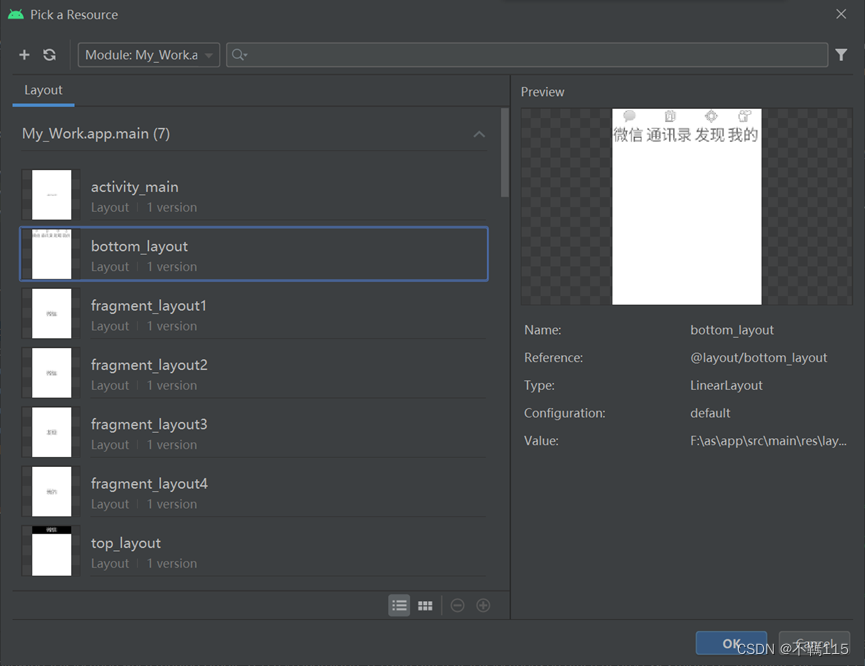
Task: Click the default configuration value
Action: (x=710, y=413)
